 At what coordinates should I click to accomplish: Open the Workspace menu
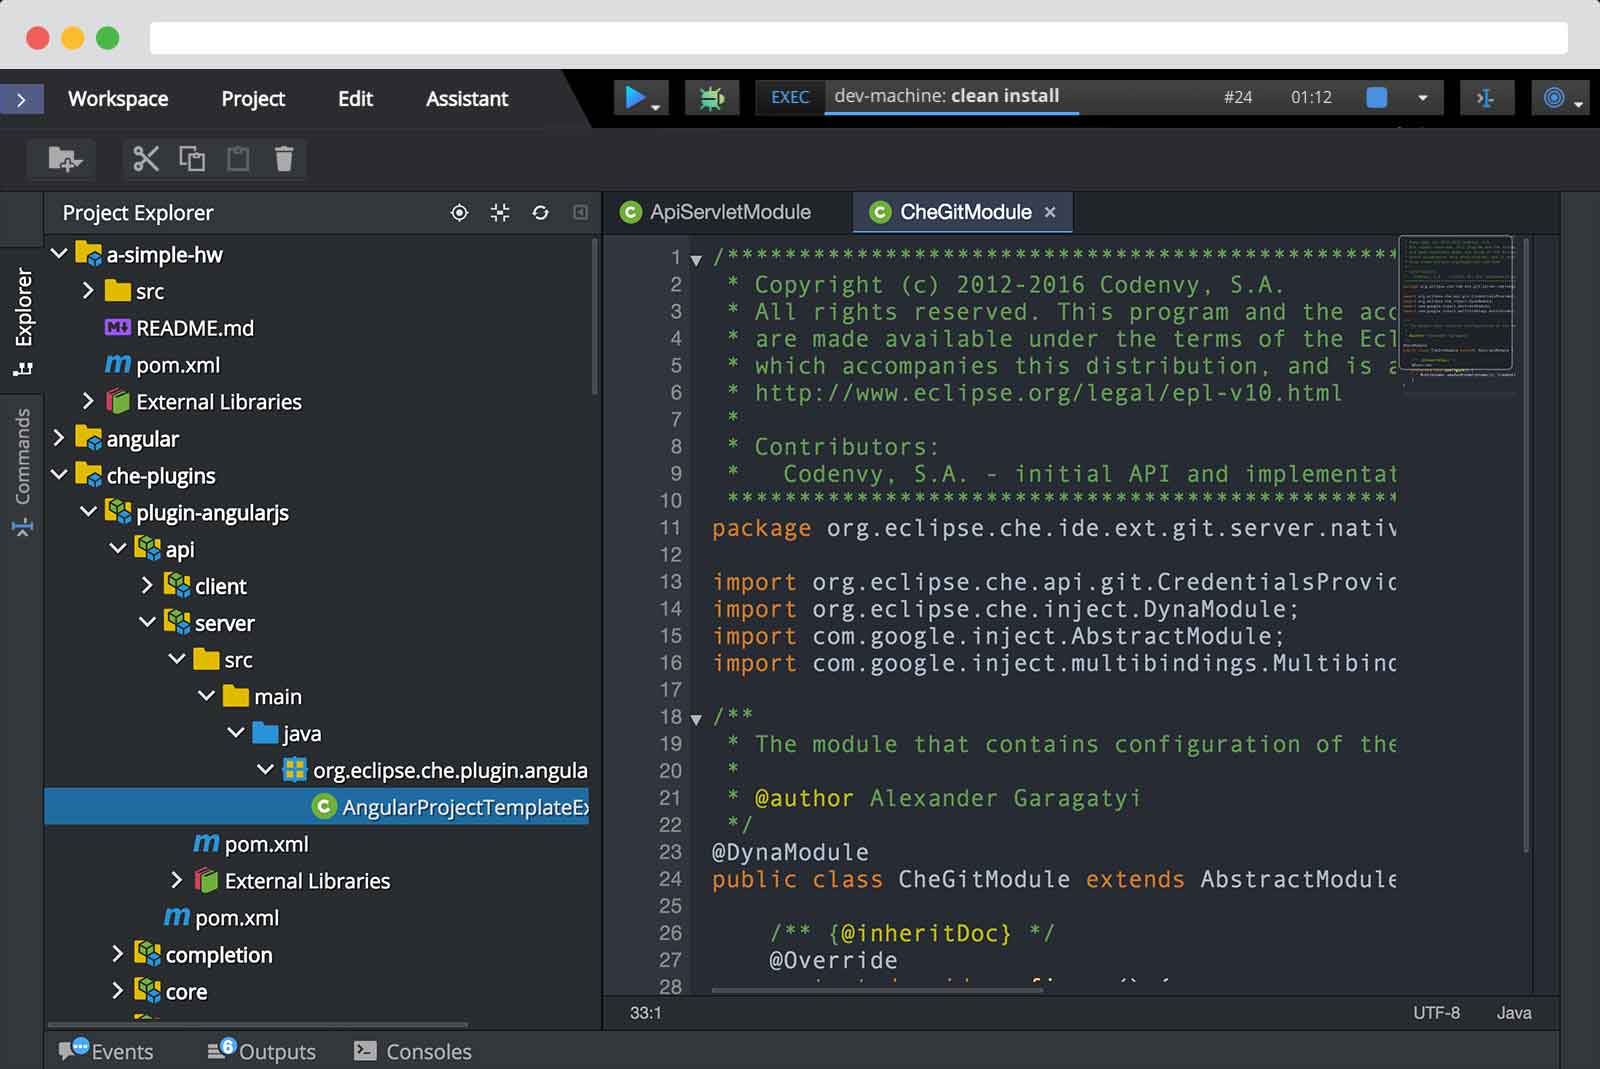tap(117, 98)
